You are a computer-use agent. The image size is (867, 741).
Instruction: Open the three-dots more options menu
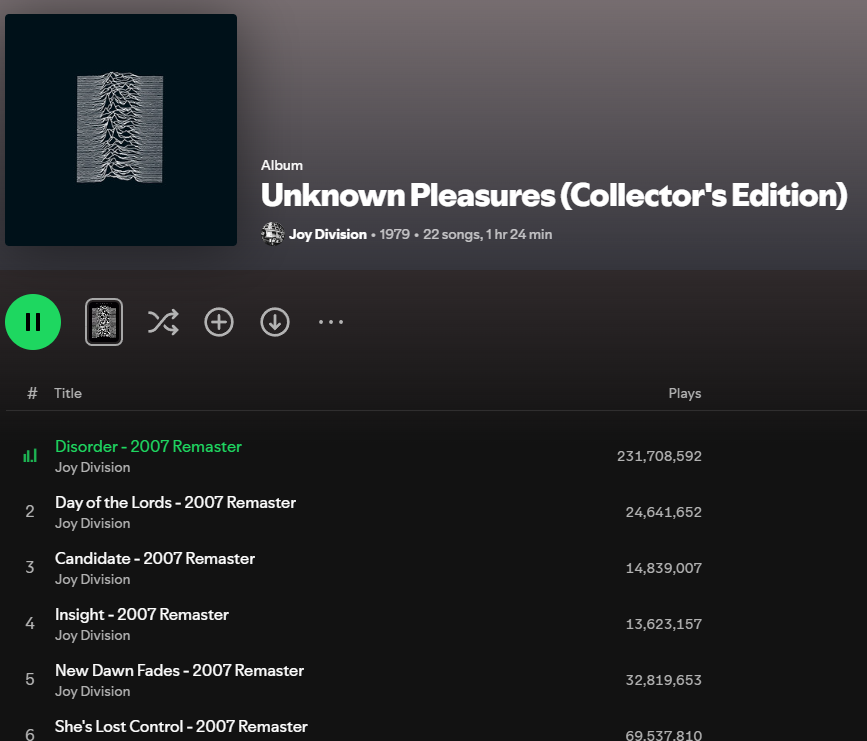click(x=331, y=322)
